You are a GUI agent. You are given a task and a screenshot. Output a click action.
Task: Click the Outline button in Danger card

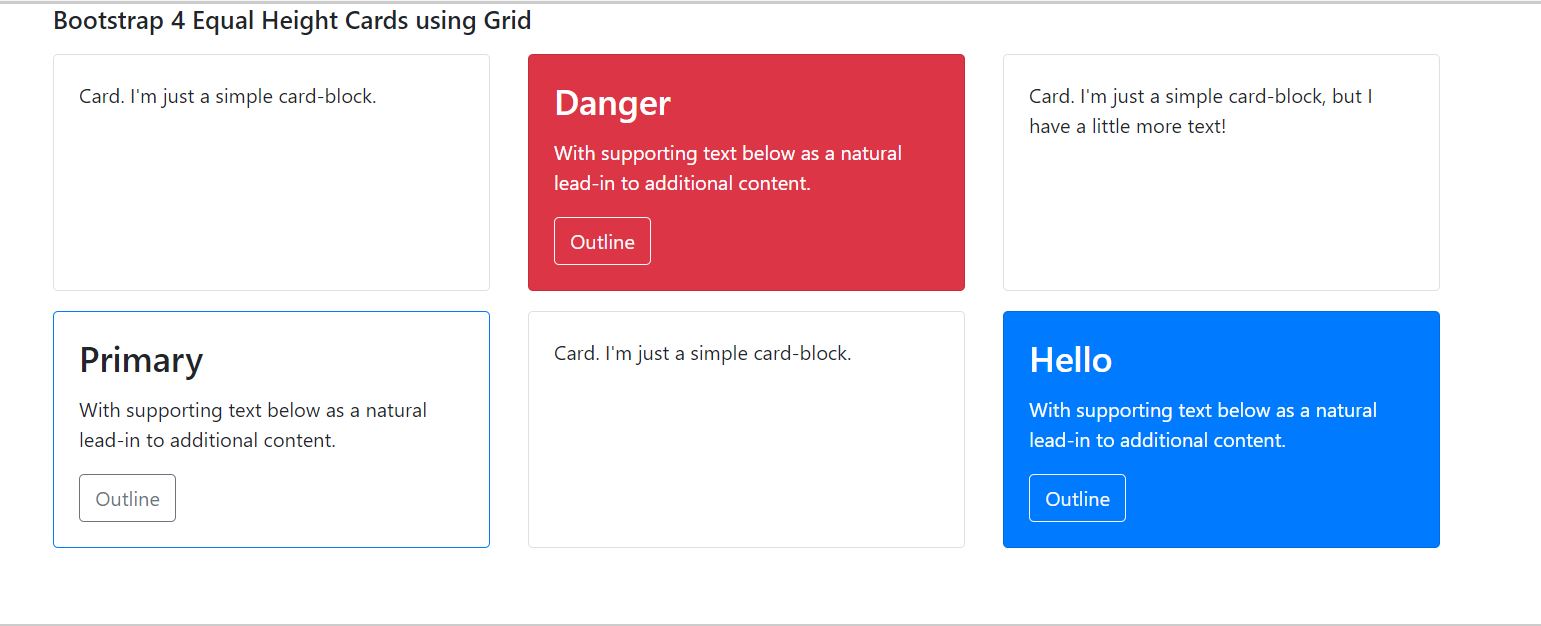(x=602, y=241)
